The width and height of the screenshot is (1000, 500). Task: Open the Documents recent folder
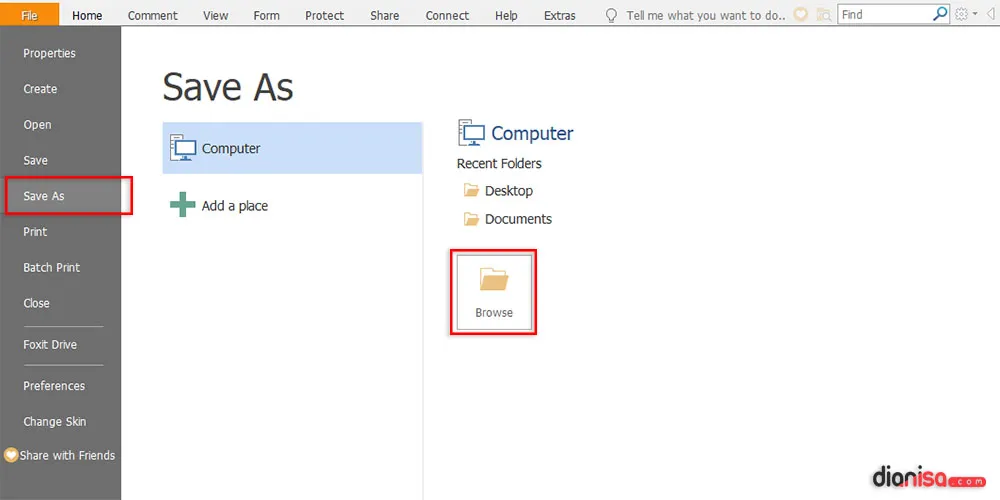pyautogui.click(x=518, y=219)
